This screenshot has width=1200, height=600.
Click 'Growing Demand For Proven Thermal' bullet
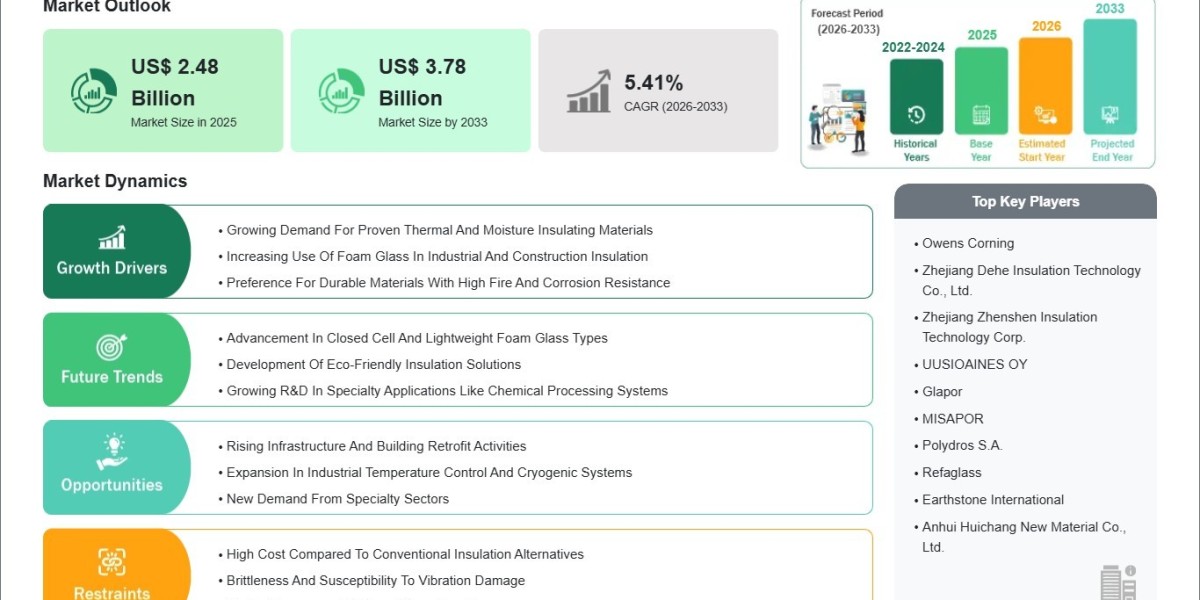click(439, 230)
